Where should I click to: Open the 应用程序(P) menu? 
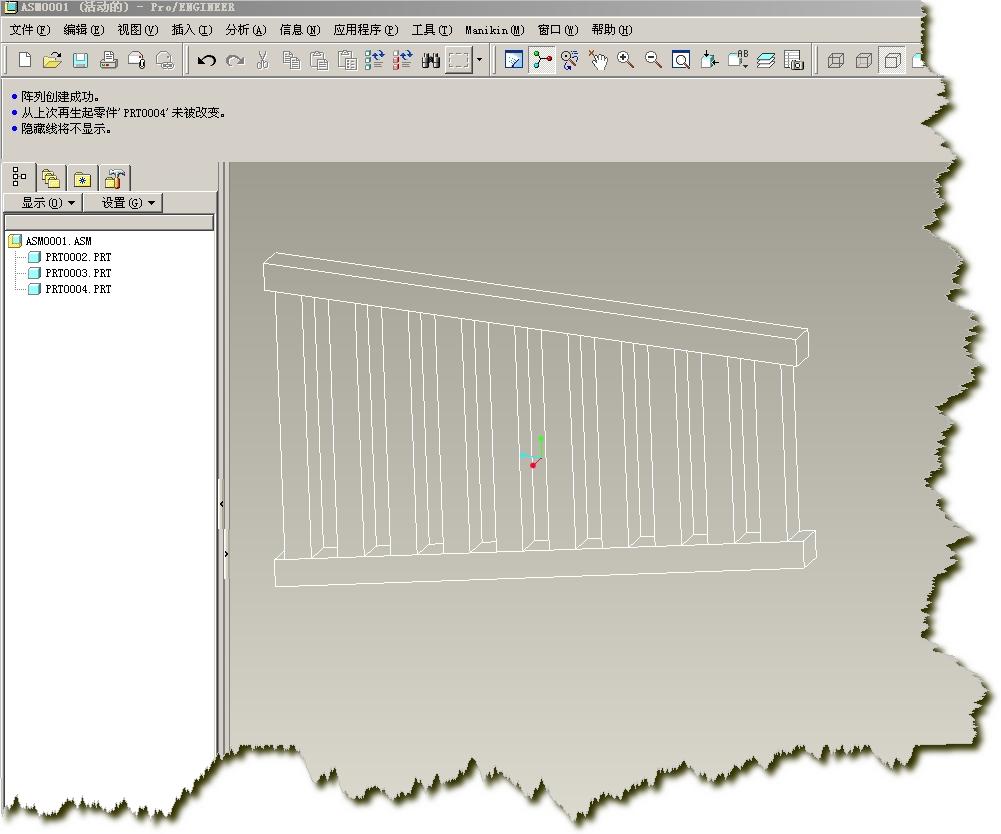365,30
